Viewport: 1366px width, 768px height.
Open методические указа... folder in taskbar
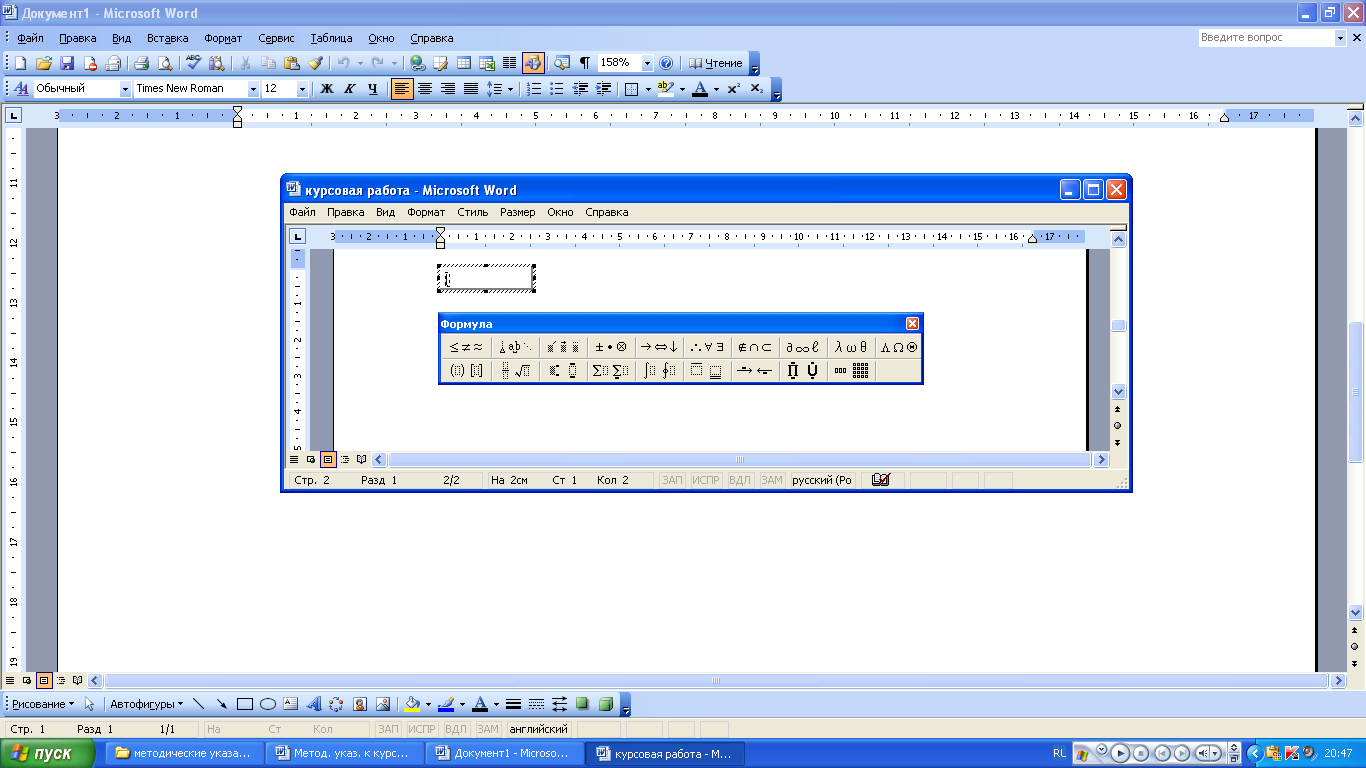184,753
